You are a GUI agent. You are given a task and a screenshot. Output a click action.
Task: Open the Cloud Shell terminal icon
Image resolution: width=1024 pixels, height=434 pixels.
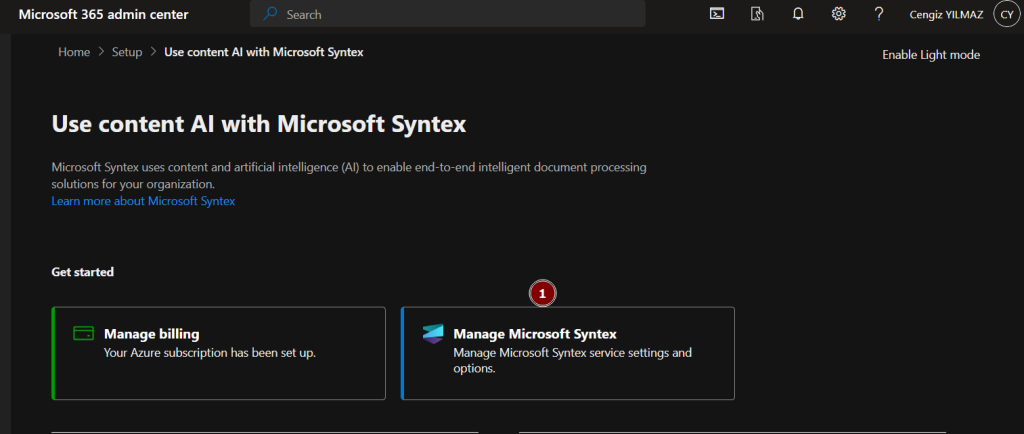[x=717, y=14]
